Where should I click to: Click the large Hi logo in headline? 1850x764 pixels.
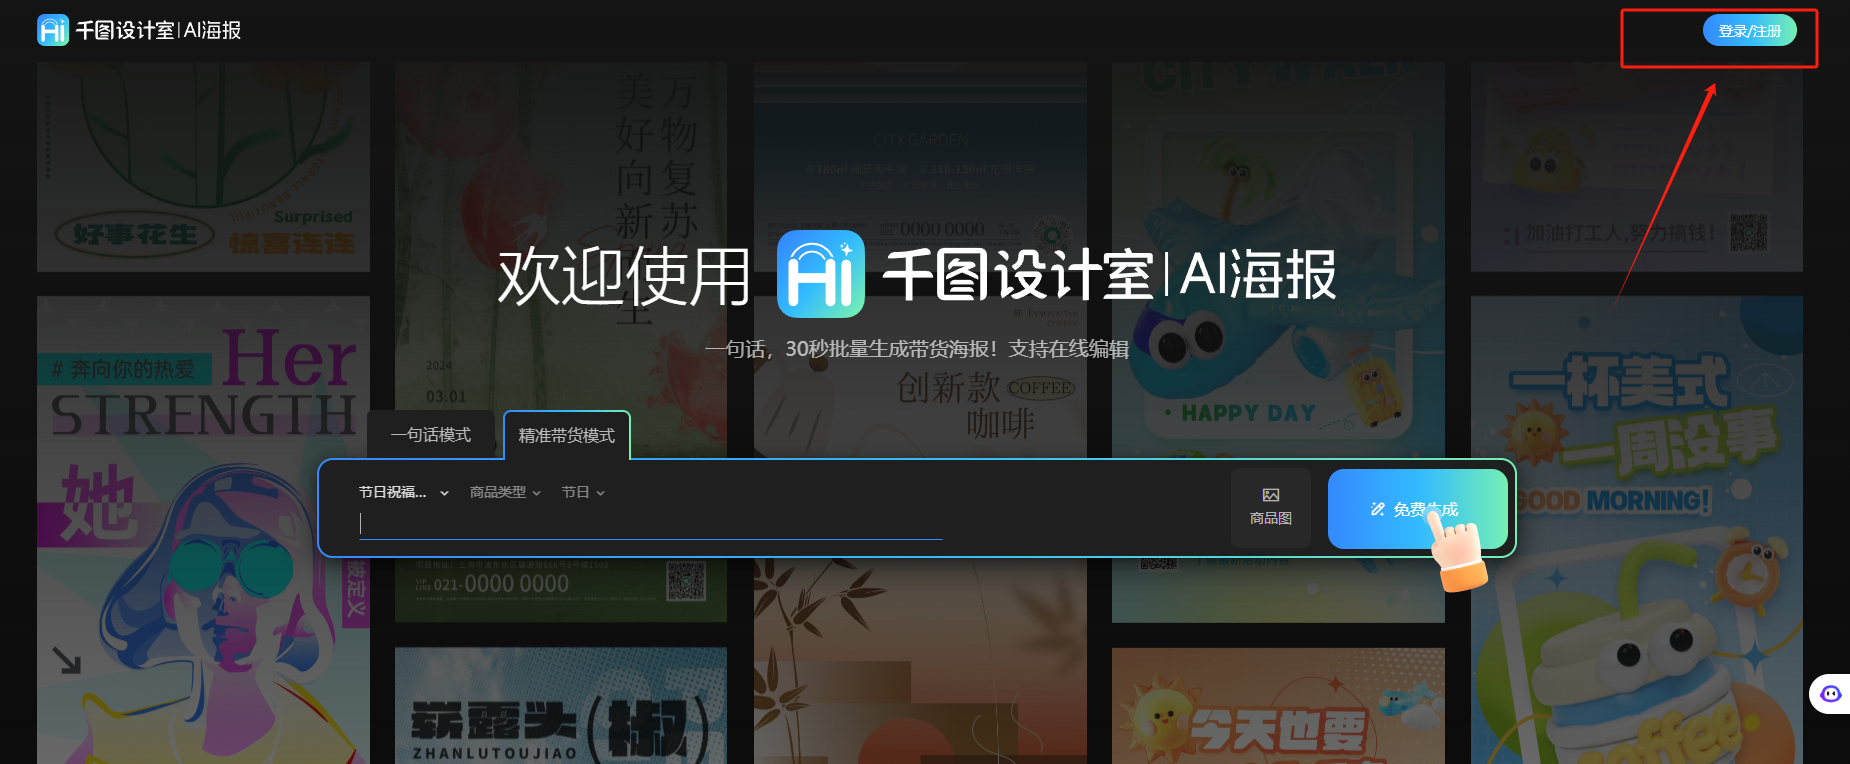[821, 274]
